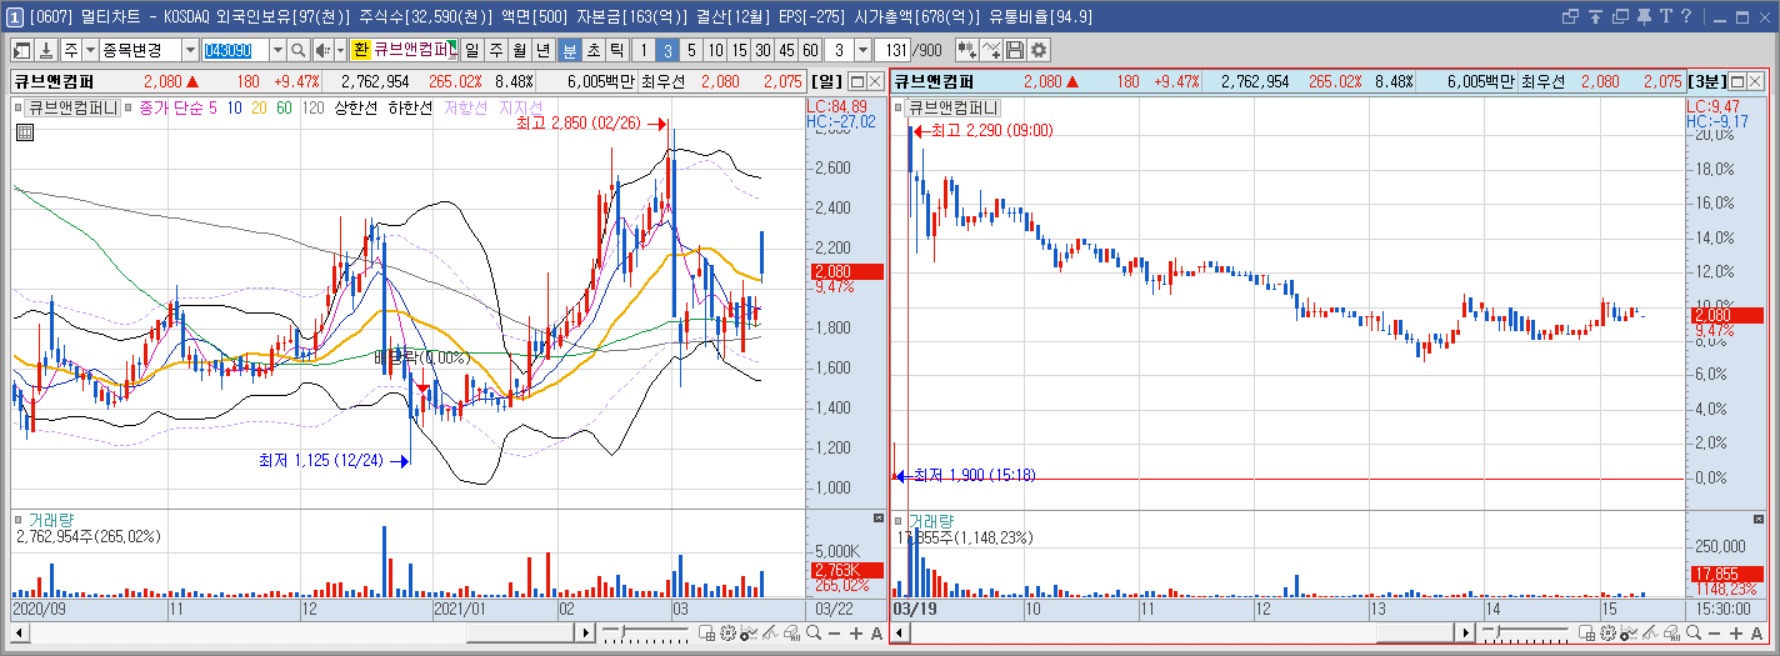Click the toolbar layout icon at far left

(x=22, y=50)
